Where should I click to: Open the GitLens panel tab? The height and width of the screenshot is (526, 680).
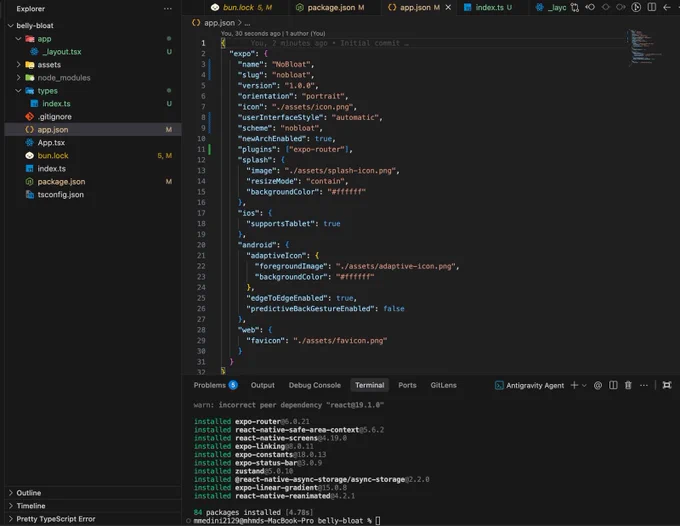(x=443, y=385)
